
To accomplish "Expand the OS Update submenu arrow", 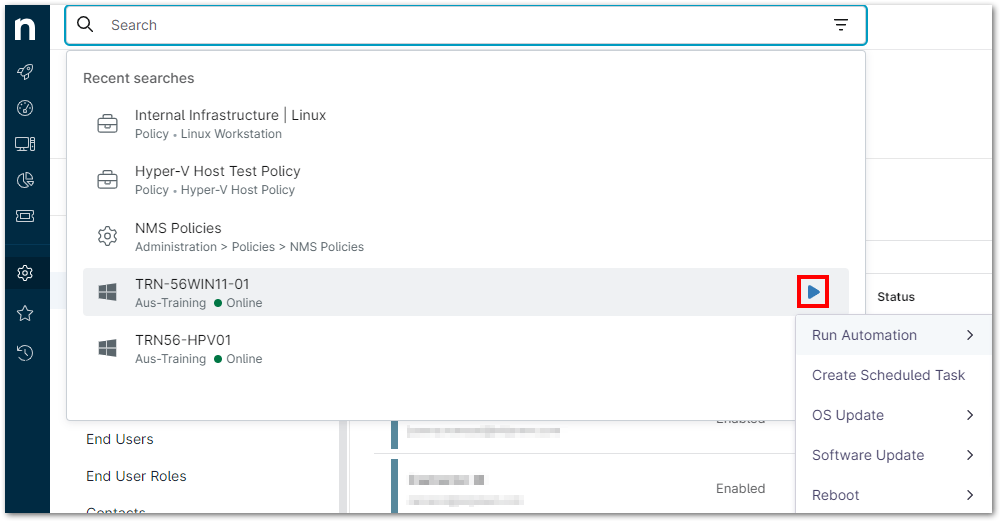I will coord(969,415).
